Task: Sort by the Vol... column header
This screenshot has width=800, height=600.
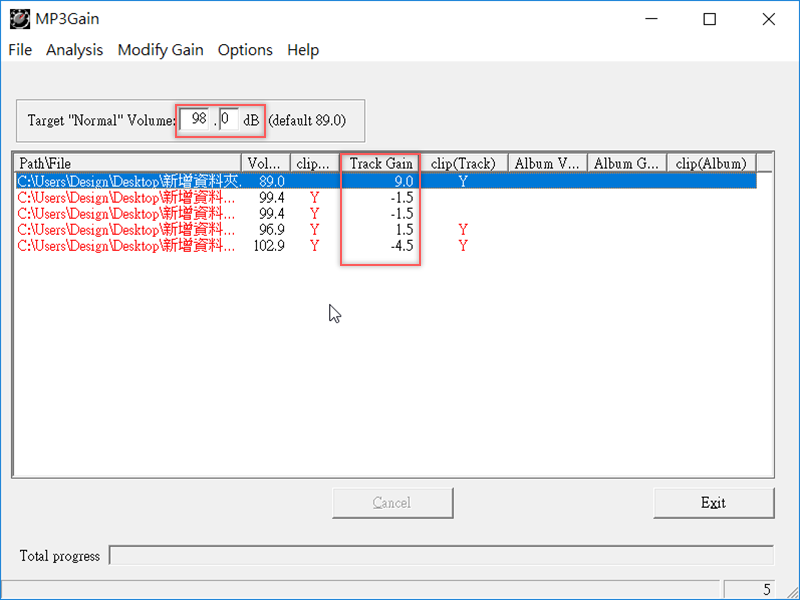Action: 265,163
